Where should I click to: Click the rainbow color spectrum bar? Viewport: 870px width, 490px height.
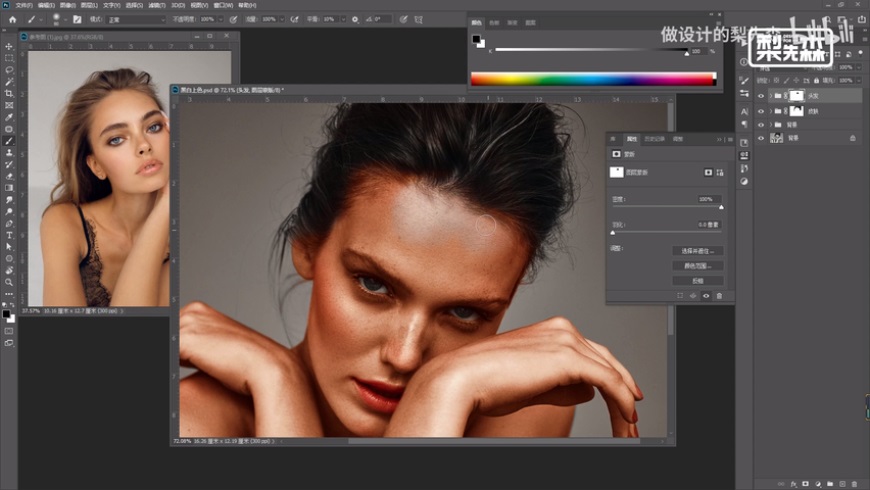(x=594, y=79)
